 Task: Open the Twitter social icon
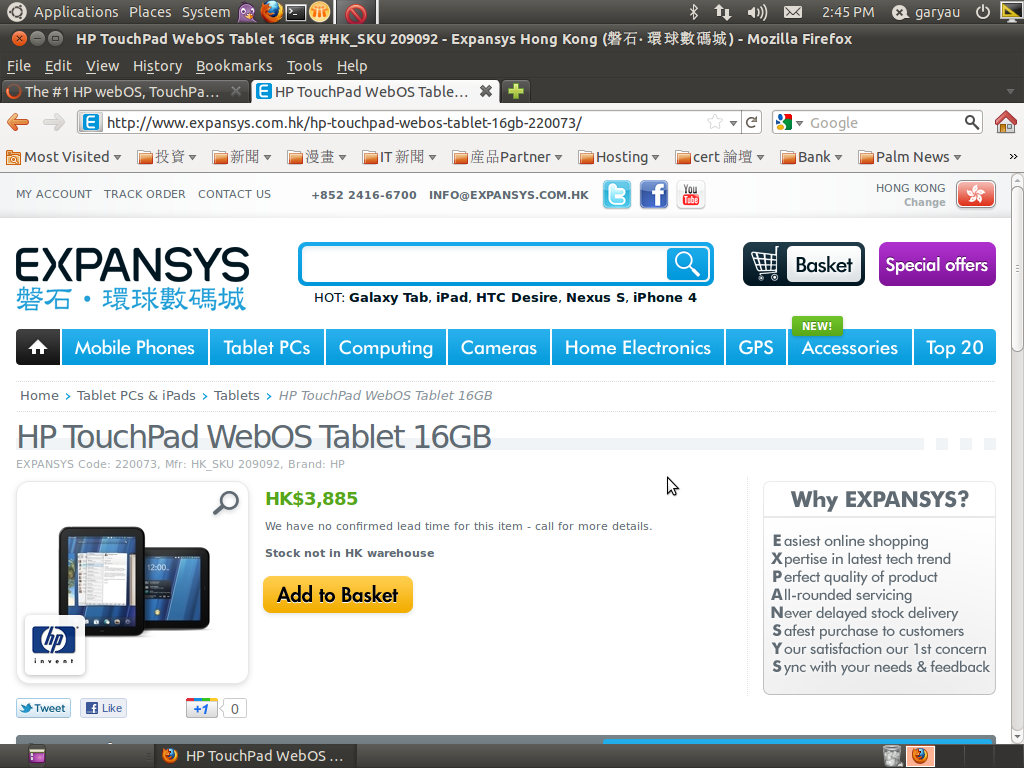click(616, 195)
